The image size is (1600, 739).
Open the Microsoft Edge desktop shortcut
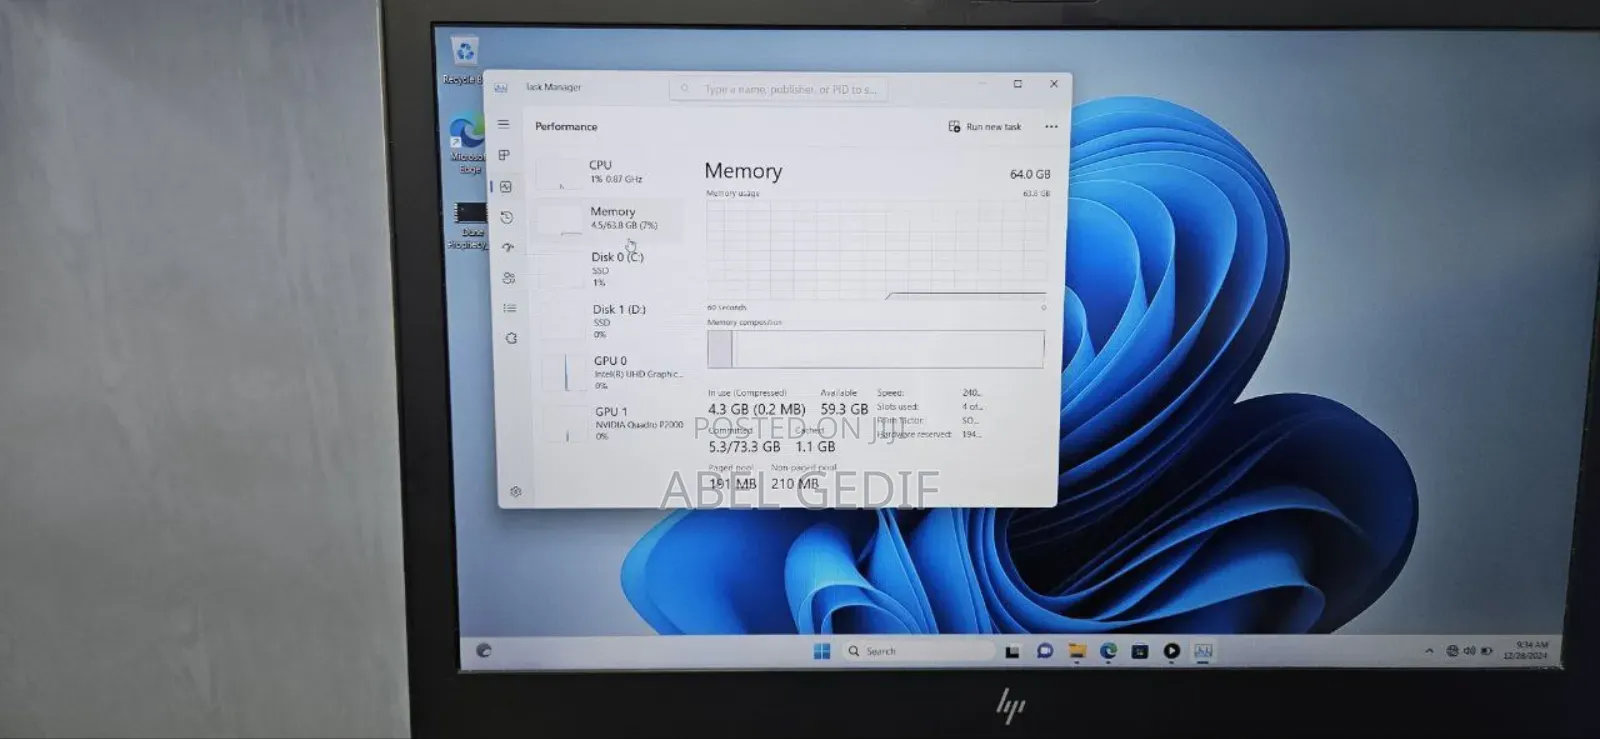click(x=467, y=144)
